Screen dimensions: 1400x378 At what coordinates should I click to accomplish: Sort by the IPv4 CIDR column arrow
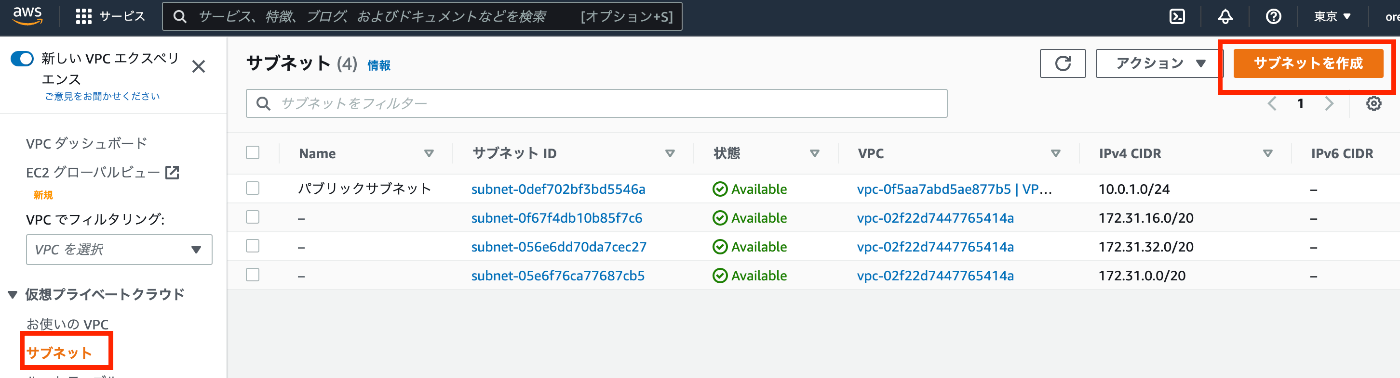click(x=1268, y=154)
